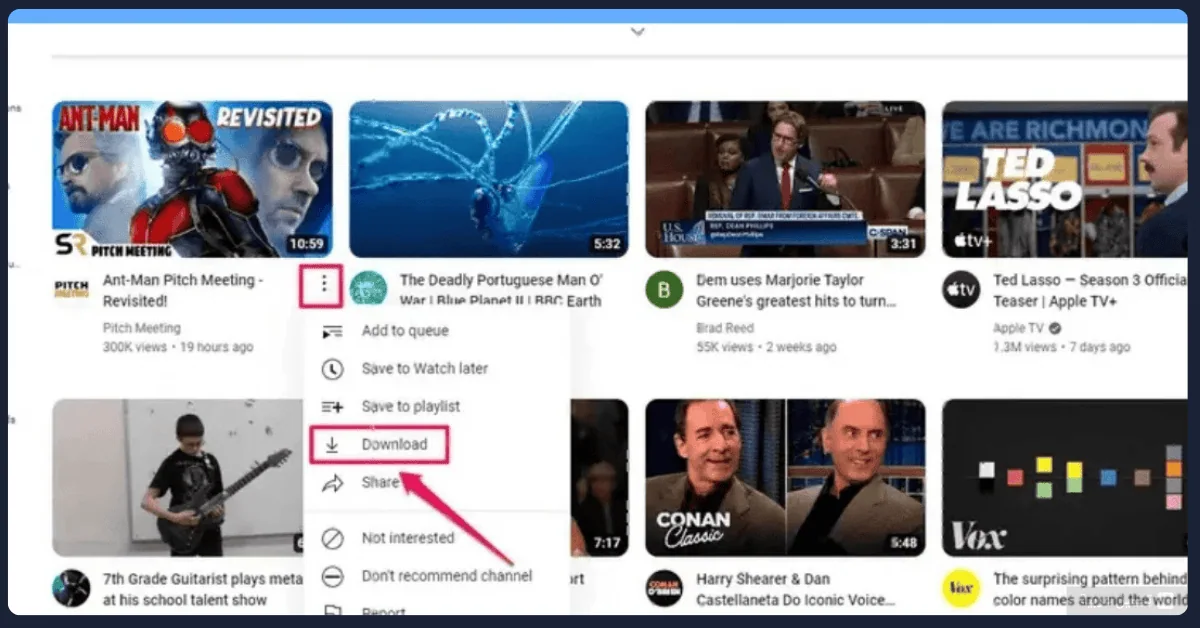The height and width of the screenshot is (628, 1200).
Task: Click the BBC Earth channel avatar
Action: [x=368, y=289]
